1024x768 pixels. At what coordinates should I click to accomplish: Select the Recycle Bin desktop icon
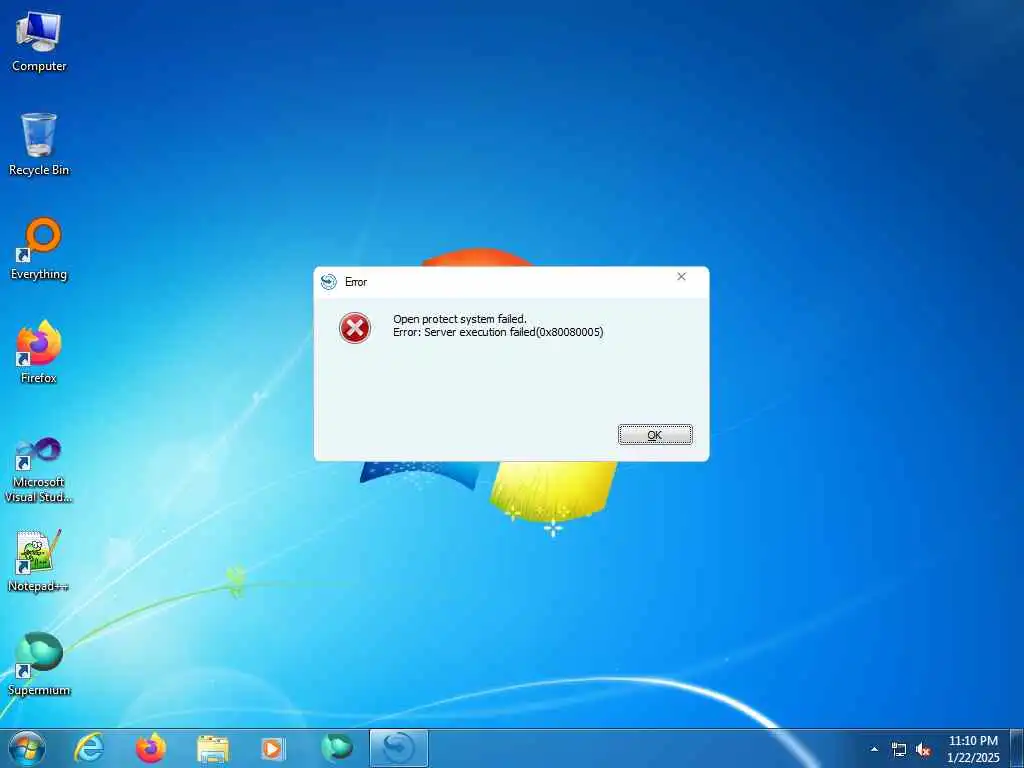(39, 145)
